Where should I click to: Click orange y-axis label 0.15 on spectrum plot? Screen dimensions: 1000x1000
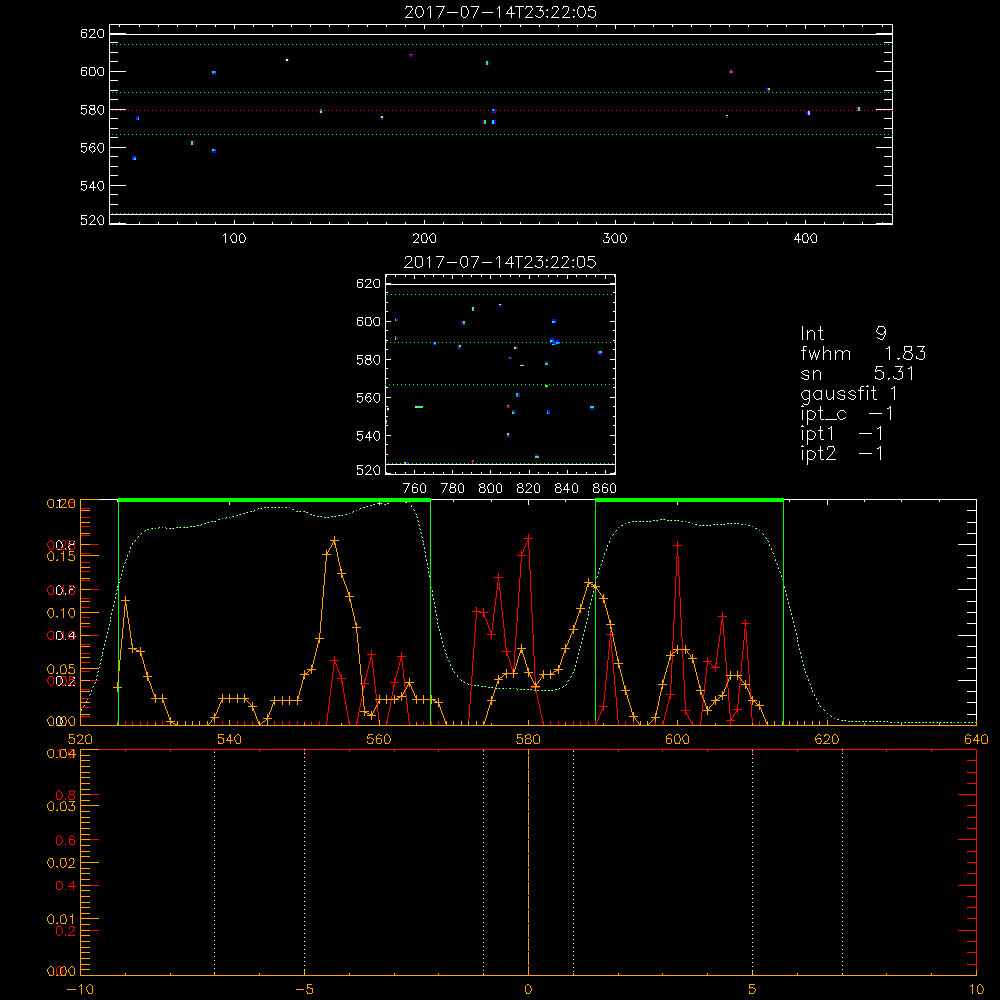tap(61, 556)
